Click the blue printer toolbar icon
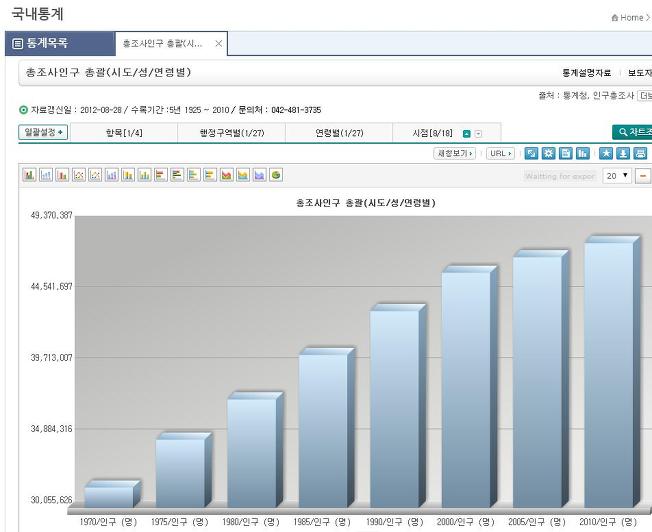The image size is (652, 532). pyautogui.click(x=640, y=153)
